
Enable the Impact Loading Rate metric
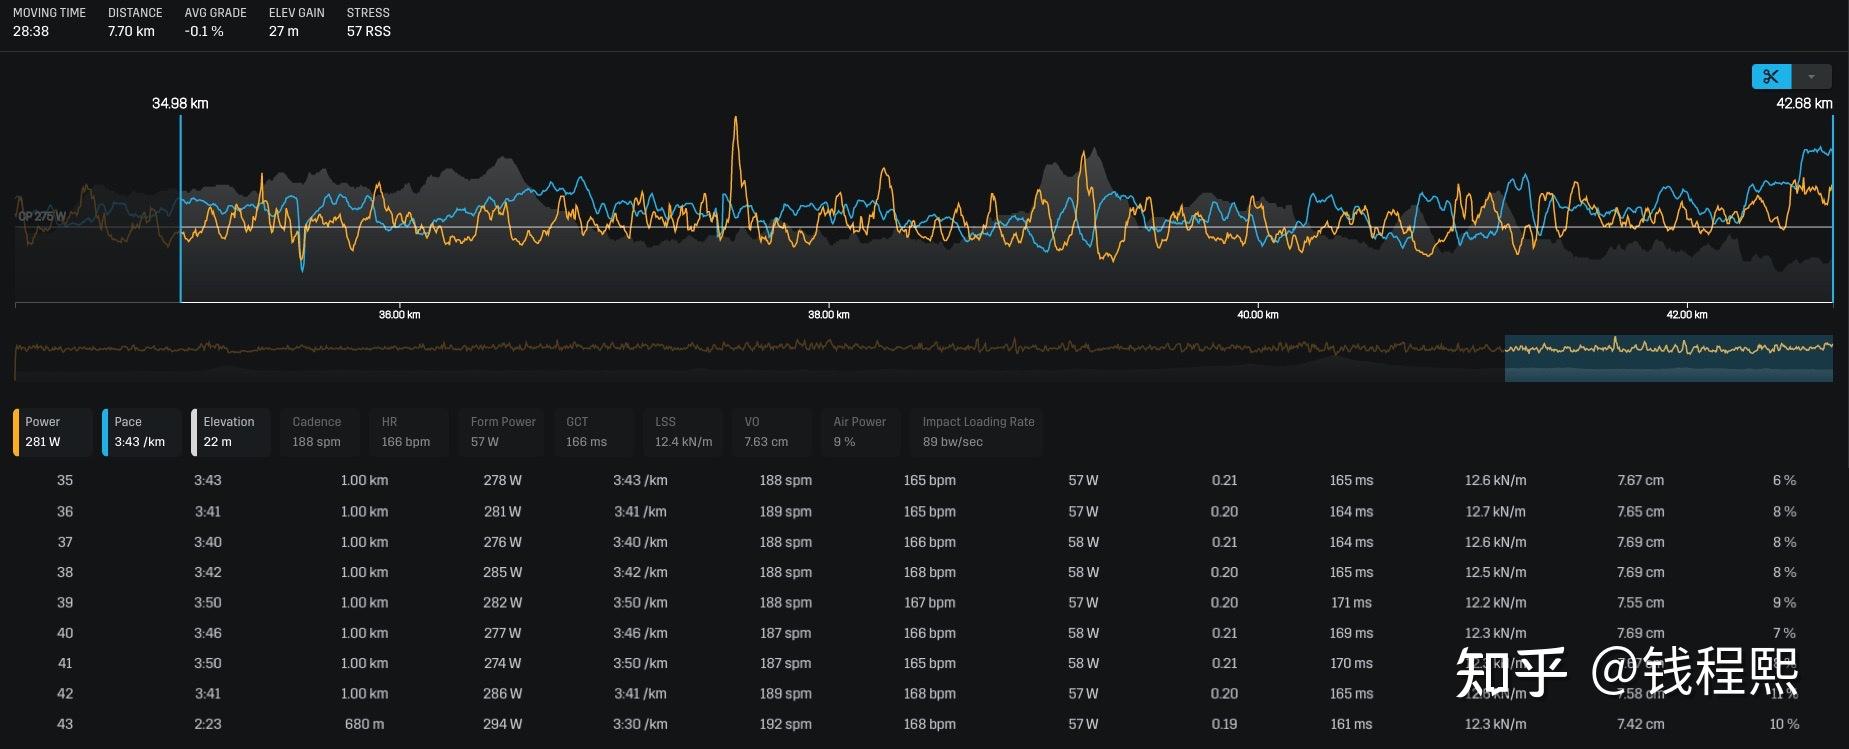tap(978, 432)
